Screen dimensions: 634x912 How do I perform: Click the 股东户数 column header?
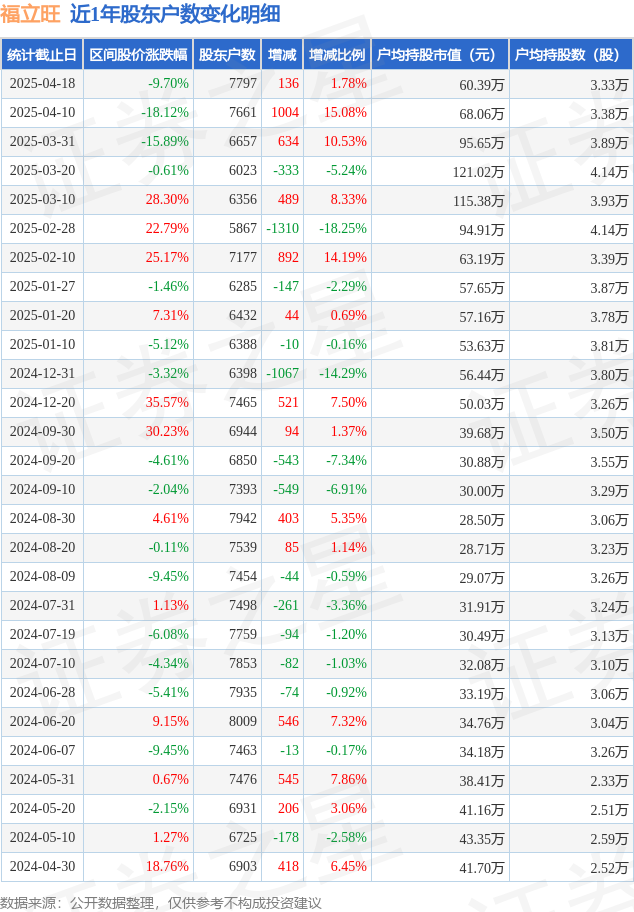pos(227,55)
